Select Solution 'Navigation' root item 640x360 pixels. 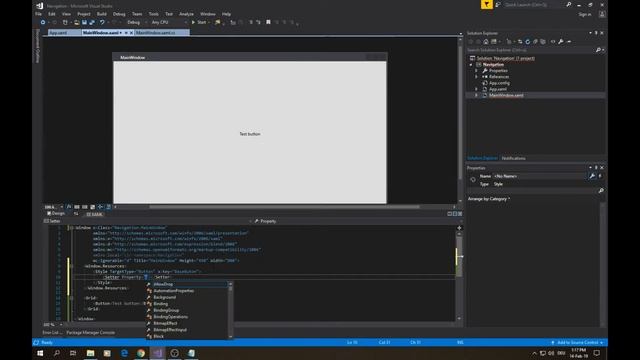(505, 58)
